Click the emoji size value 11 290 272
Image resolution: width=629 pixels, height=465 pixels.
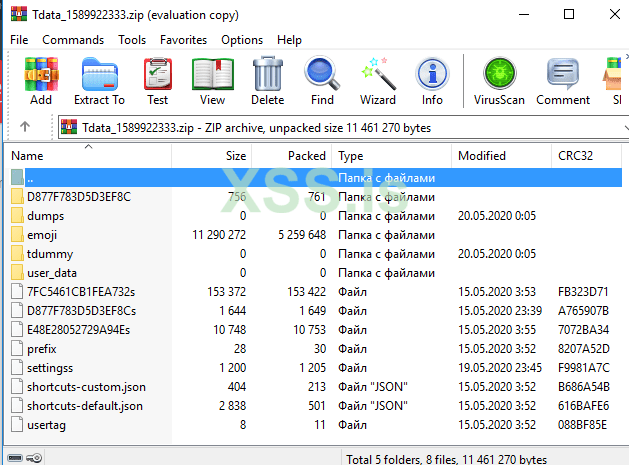click(219, 235)
